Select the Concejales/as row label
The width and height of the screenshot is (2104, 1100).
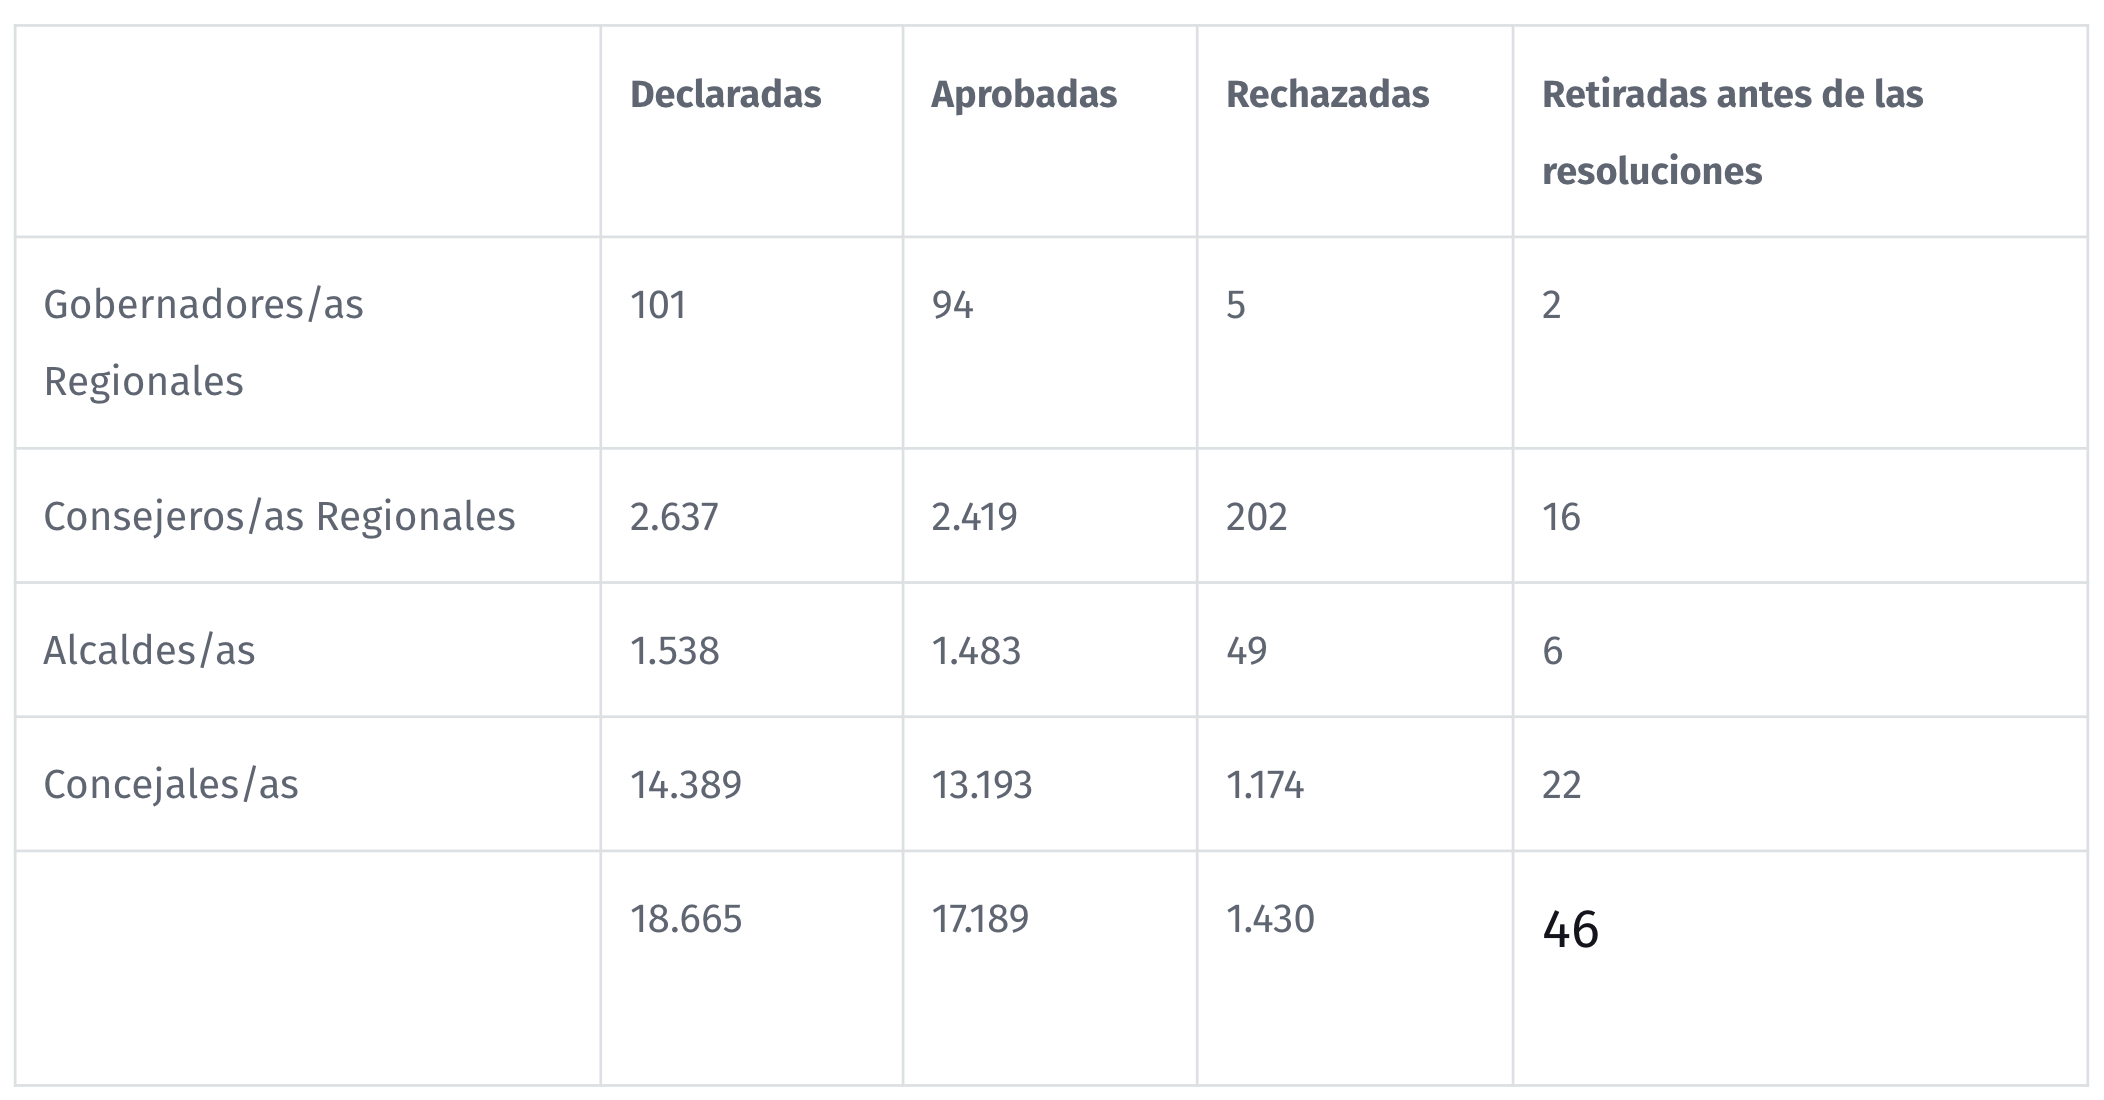171,785
